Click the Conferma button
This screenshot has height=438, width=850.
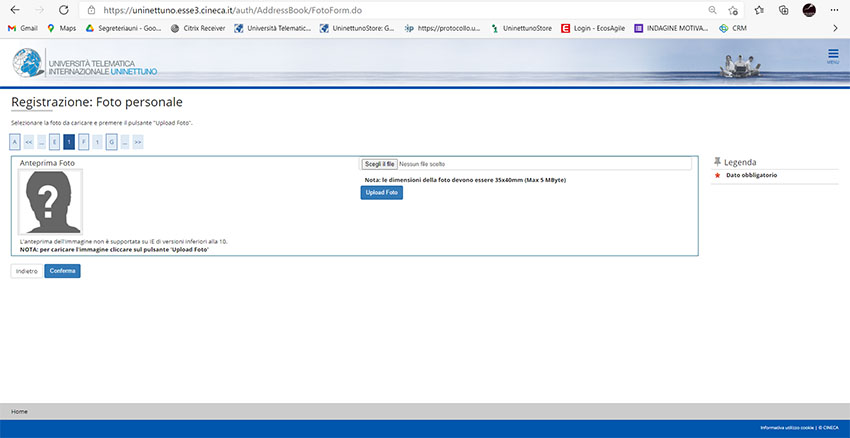coord(62,271)
